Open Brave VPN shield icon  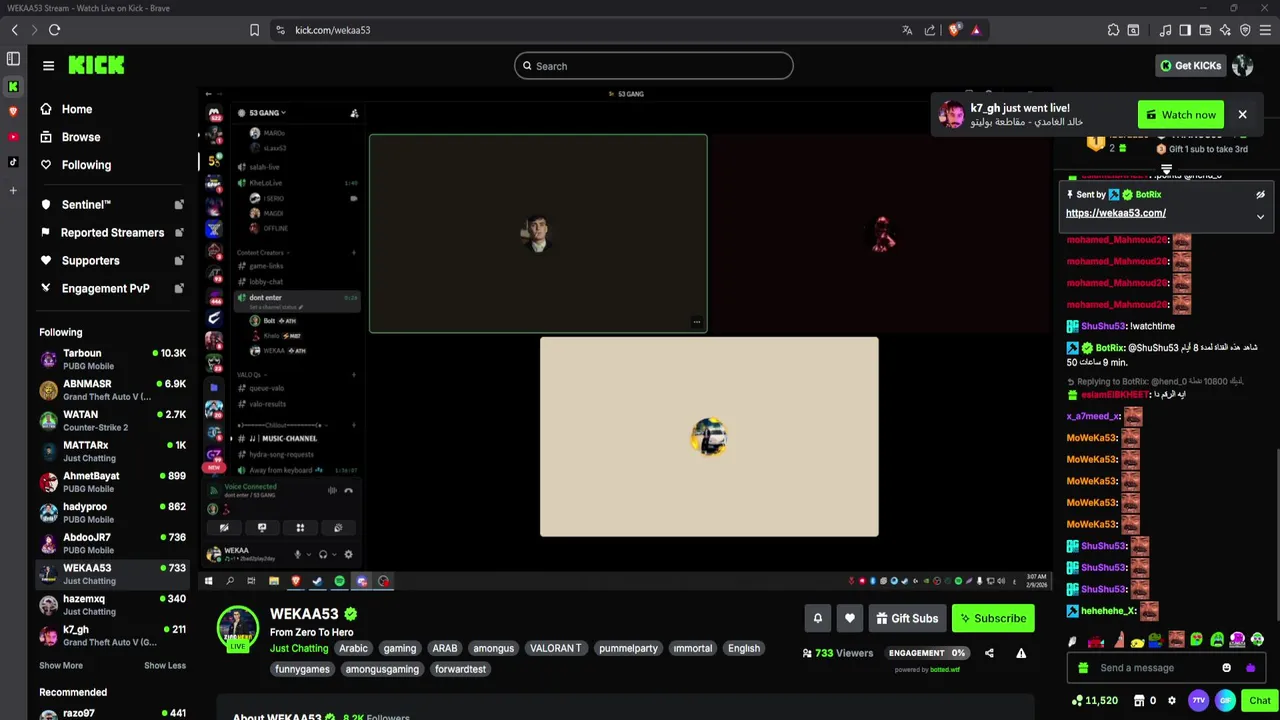(x=1245, y=30)
